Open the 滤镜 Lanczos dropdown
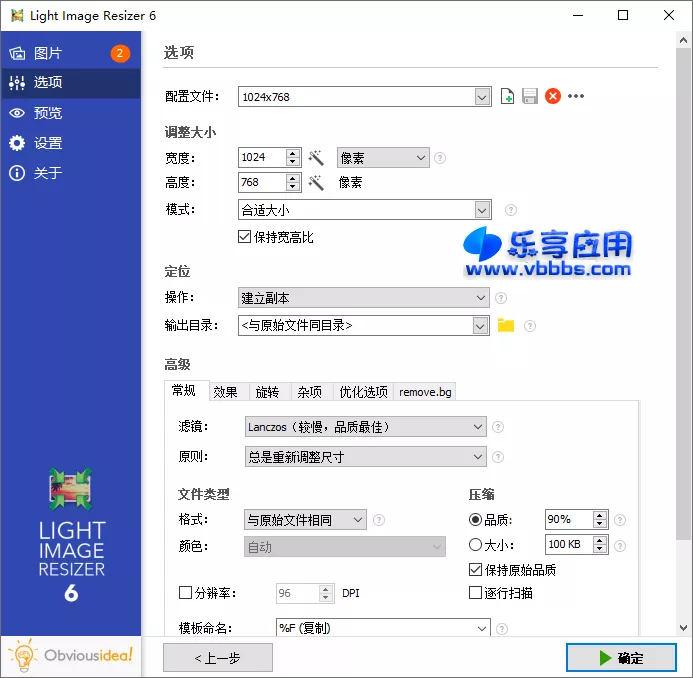This screenshot has width=693, height=678. point(366,427)
